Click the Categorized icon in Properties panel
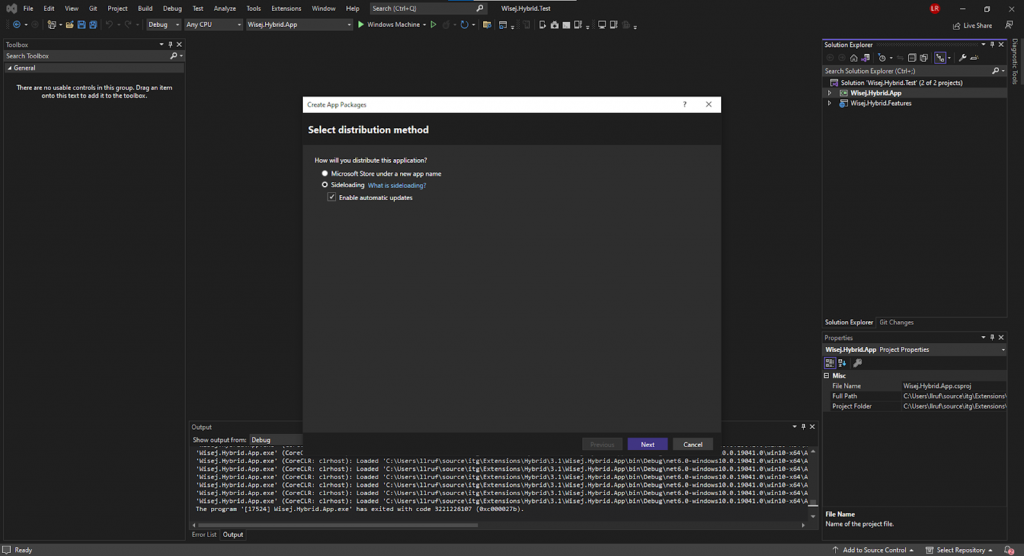 [830, 363]
